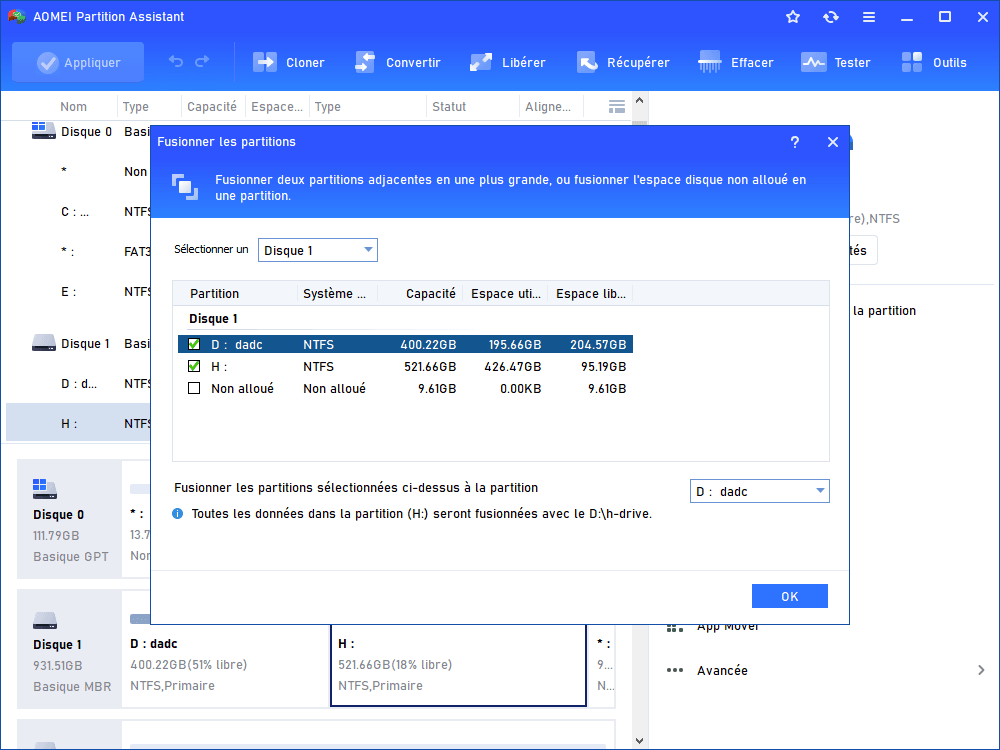Open the Convertir tool

[x=365, y=62]
